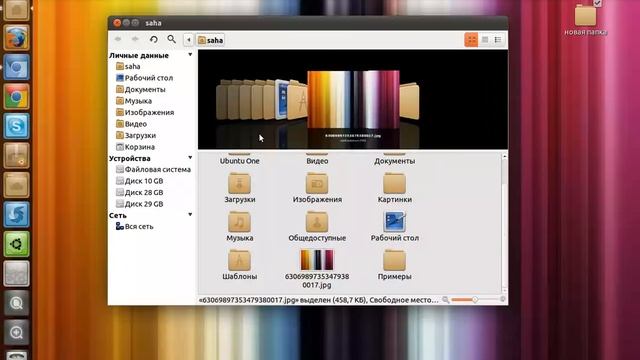Select Диск 29 GB device
Viewport: 640px width, 360px height.
click(140, 203)
